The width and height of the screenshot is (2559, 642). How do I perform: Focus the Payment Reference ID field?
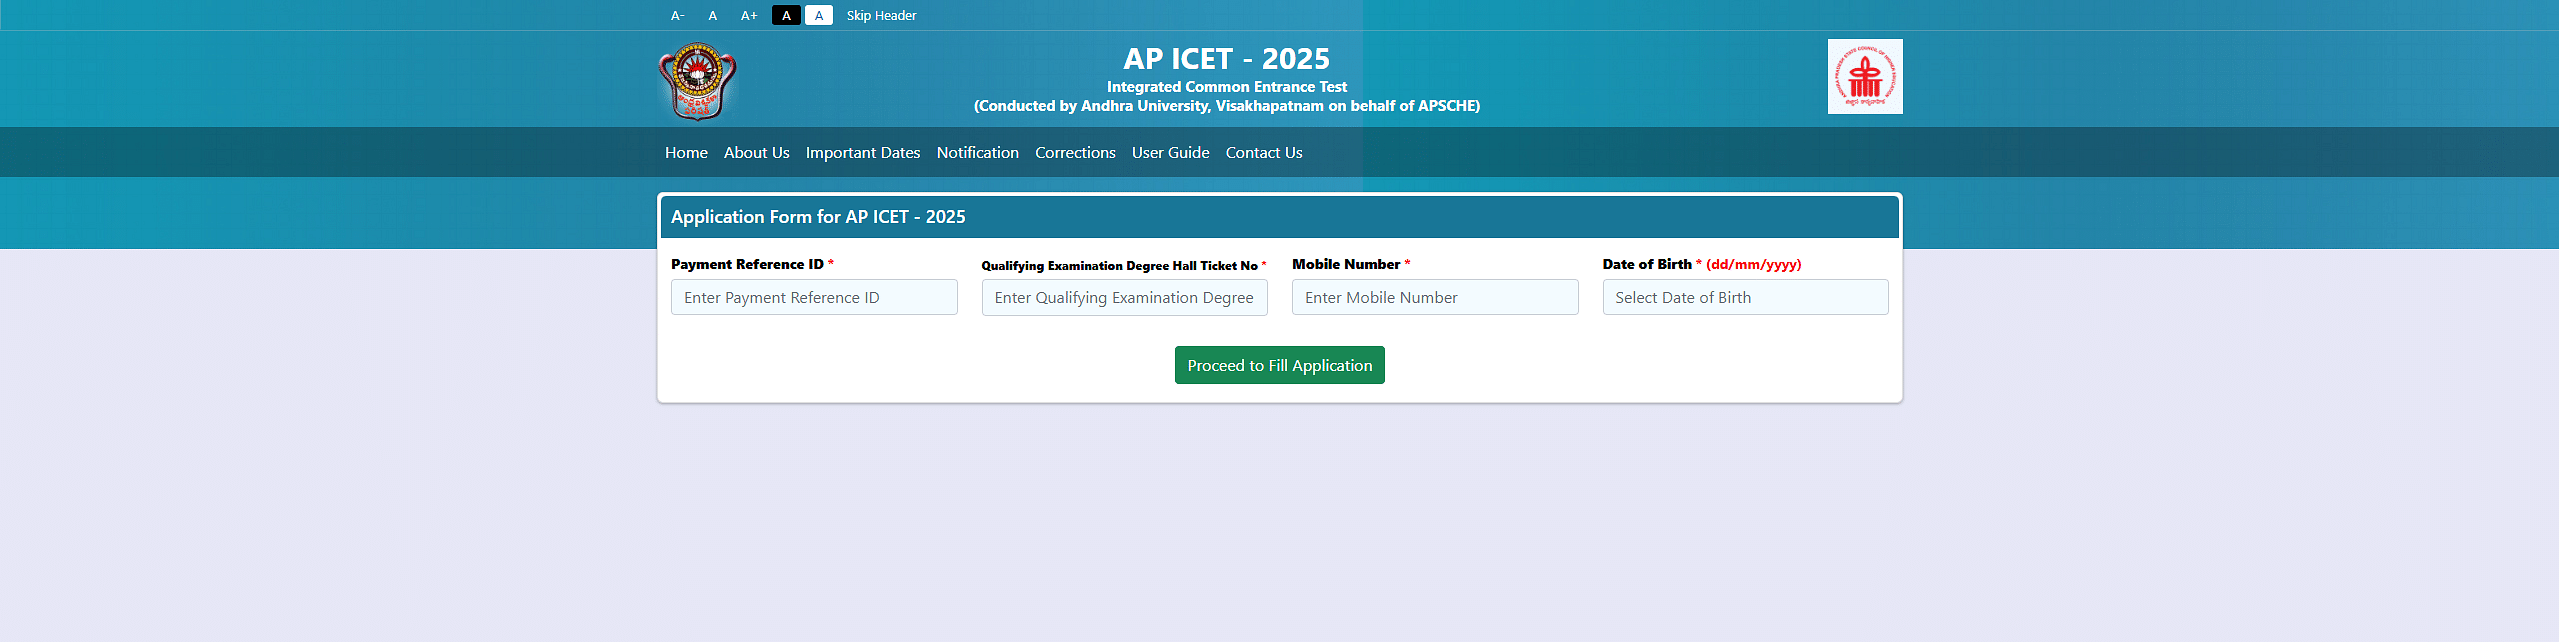click(814, 297)
